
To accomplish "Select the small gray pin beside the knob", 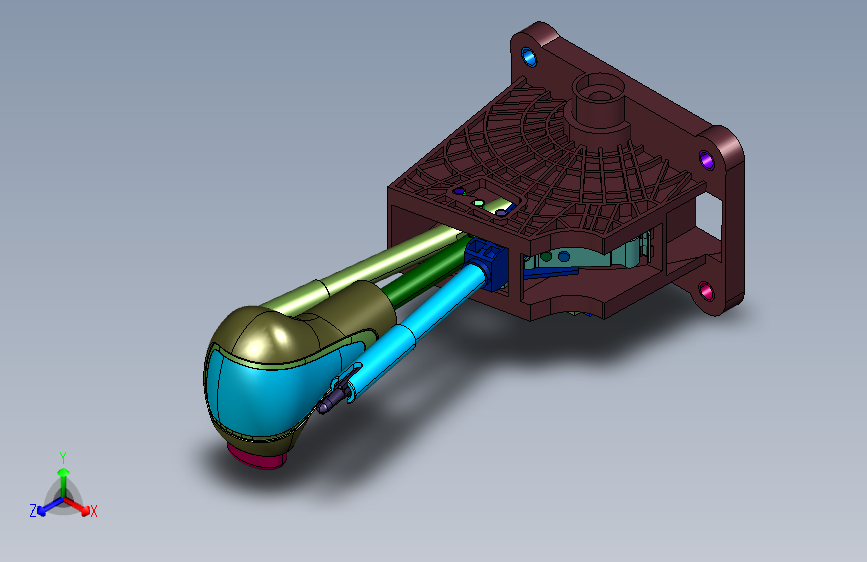I will 332,401.
